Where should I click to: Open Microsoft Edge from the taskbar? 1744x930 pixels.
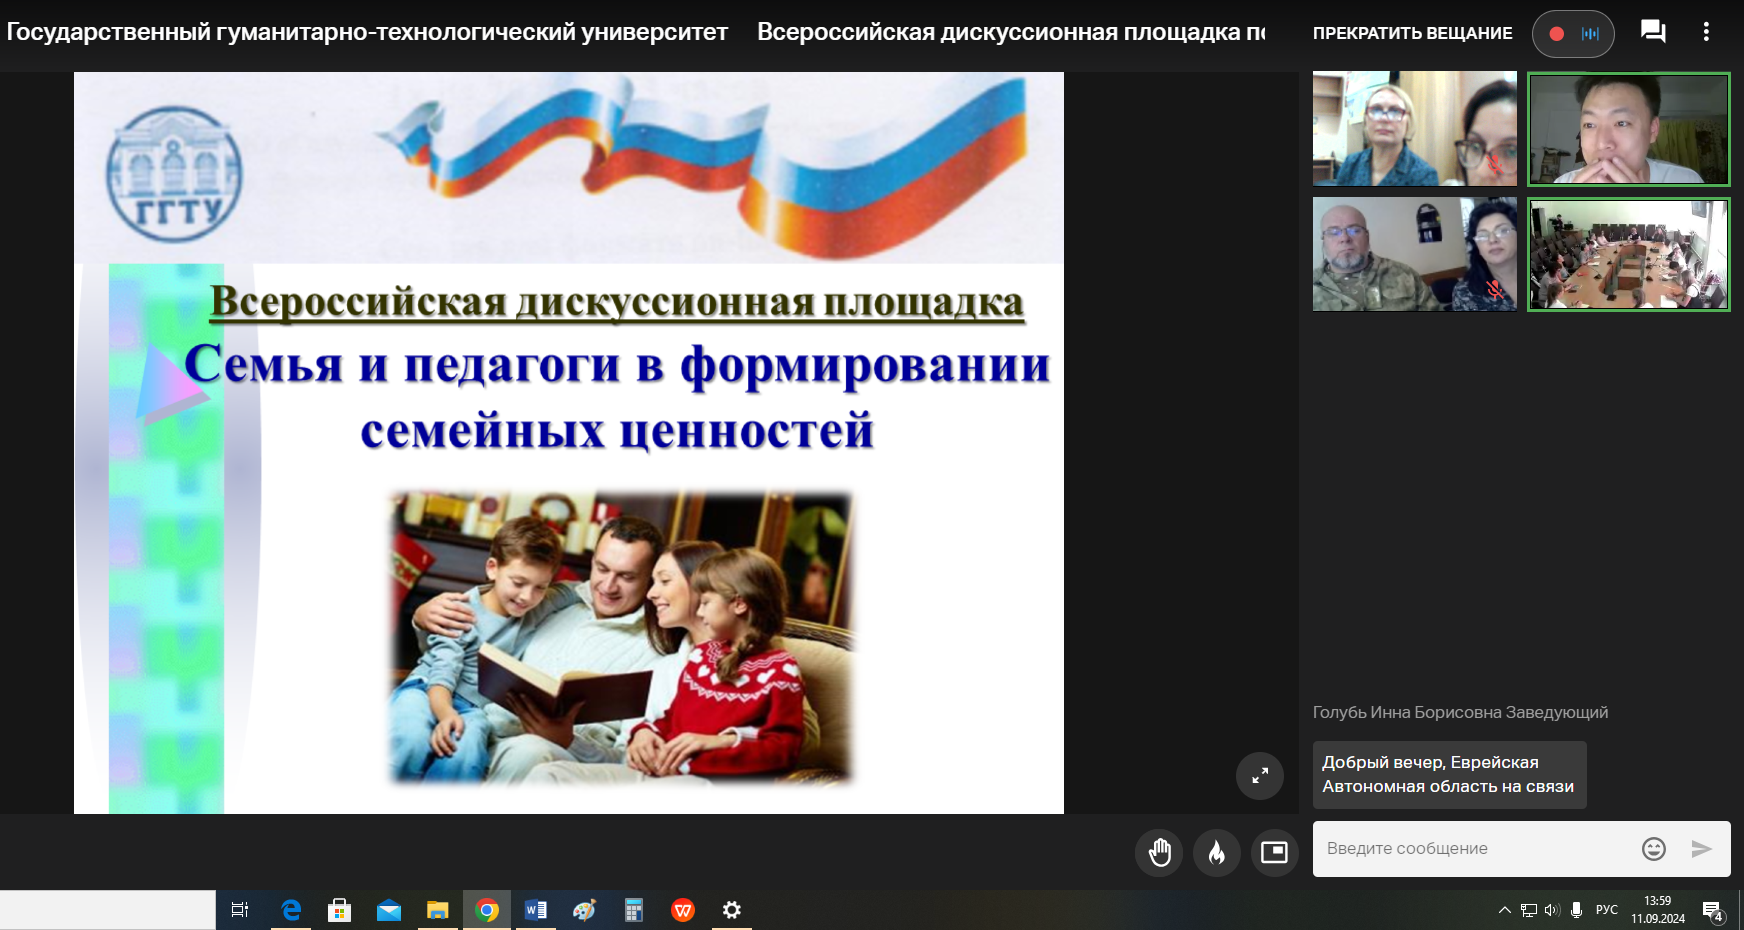(x=291, y=910)
